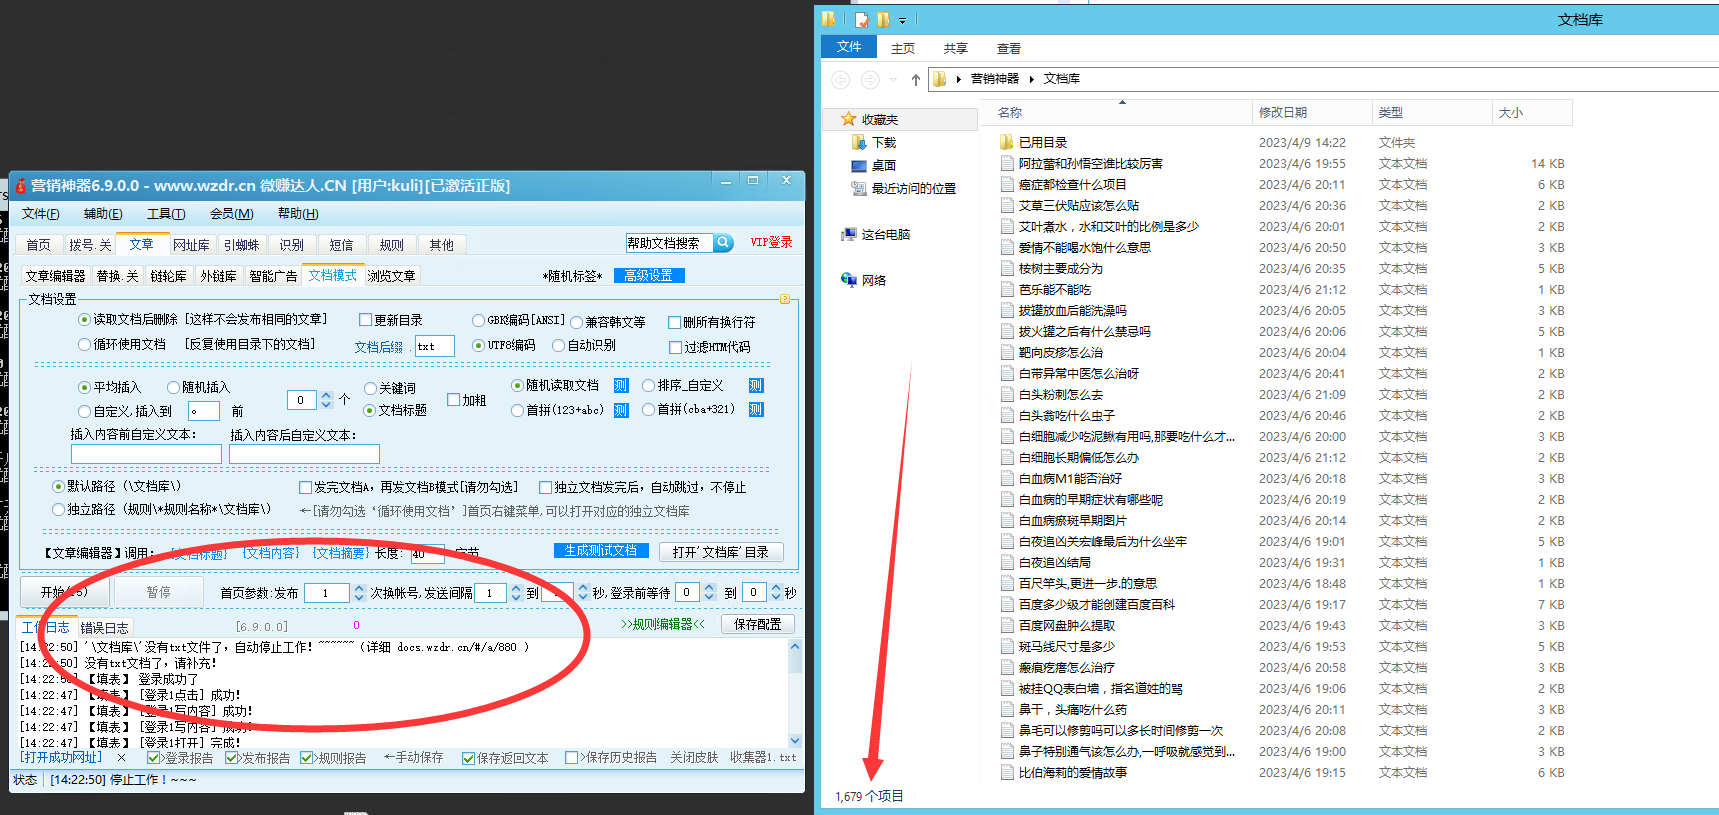Open the 工具(T) menu
Image resolution: width=1719 pixels, height=815 pixels.
pos(166,214)
